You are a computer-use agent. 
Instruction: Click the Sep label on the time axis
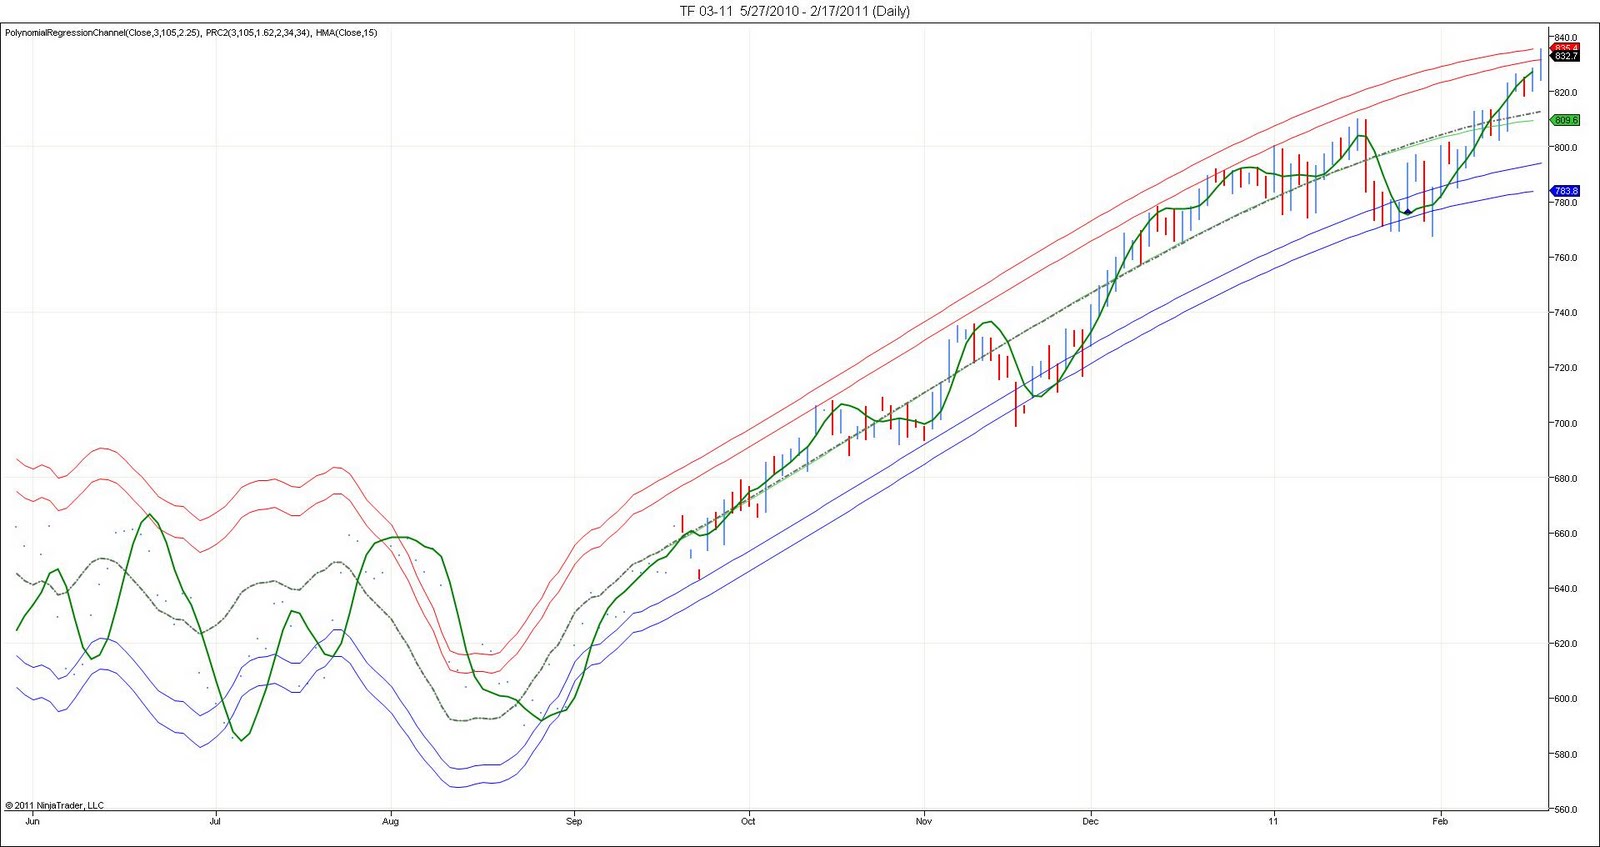[x=574, y=822]
